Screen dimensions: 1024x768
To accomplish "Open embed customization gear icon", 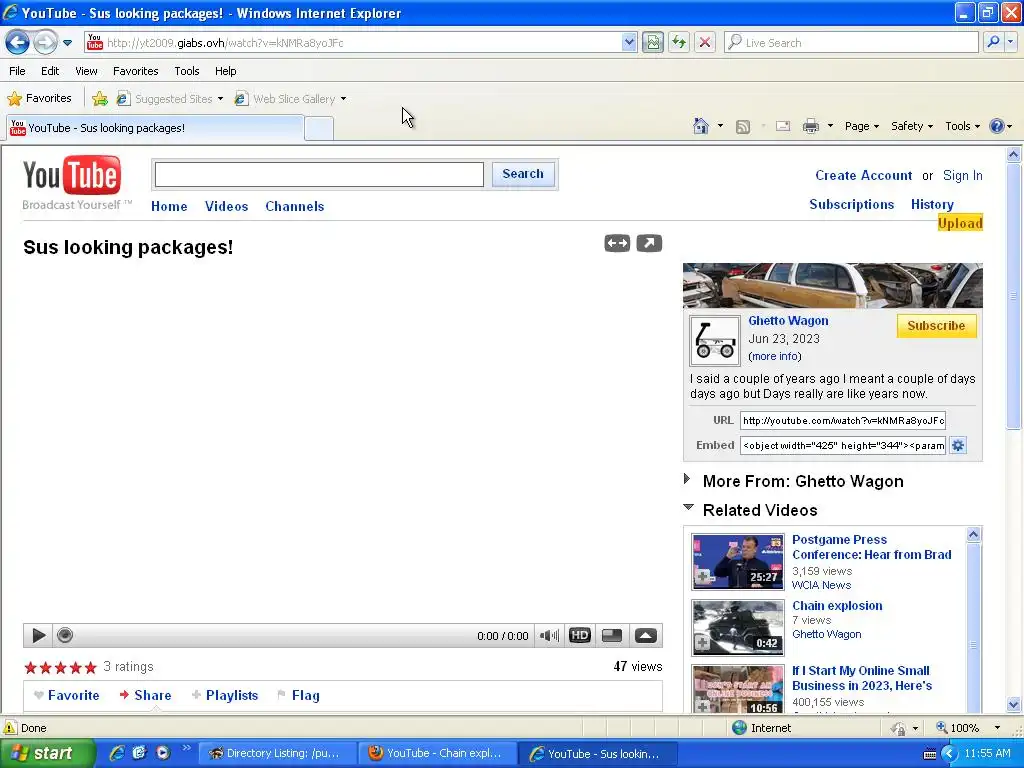I will (958, 445).
